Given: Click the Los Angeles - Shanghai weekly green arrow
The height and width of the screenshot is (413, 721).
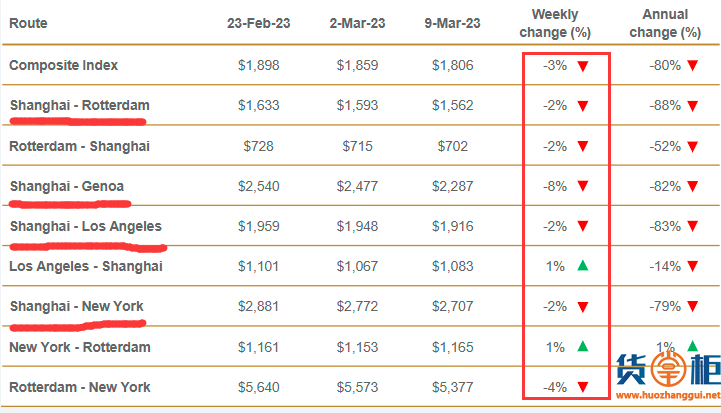Looking at the screenshot, I should [582, 266].
